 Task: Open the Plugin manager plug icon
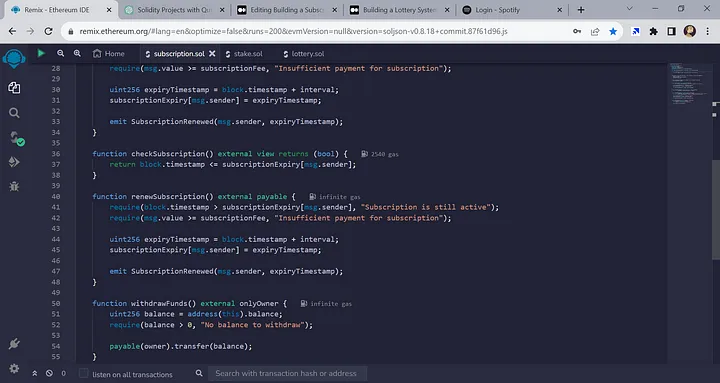tap(14, 344)
